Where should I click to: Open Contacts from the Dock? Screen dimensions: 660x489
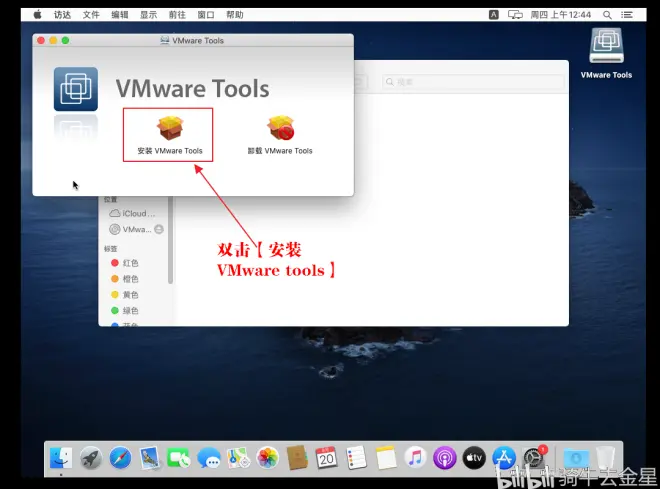point(297,458)
